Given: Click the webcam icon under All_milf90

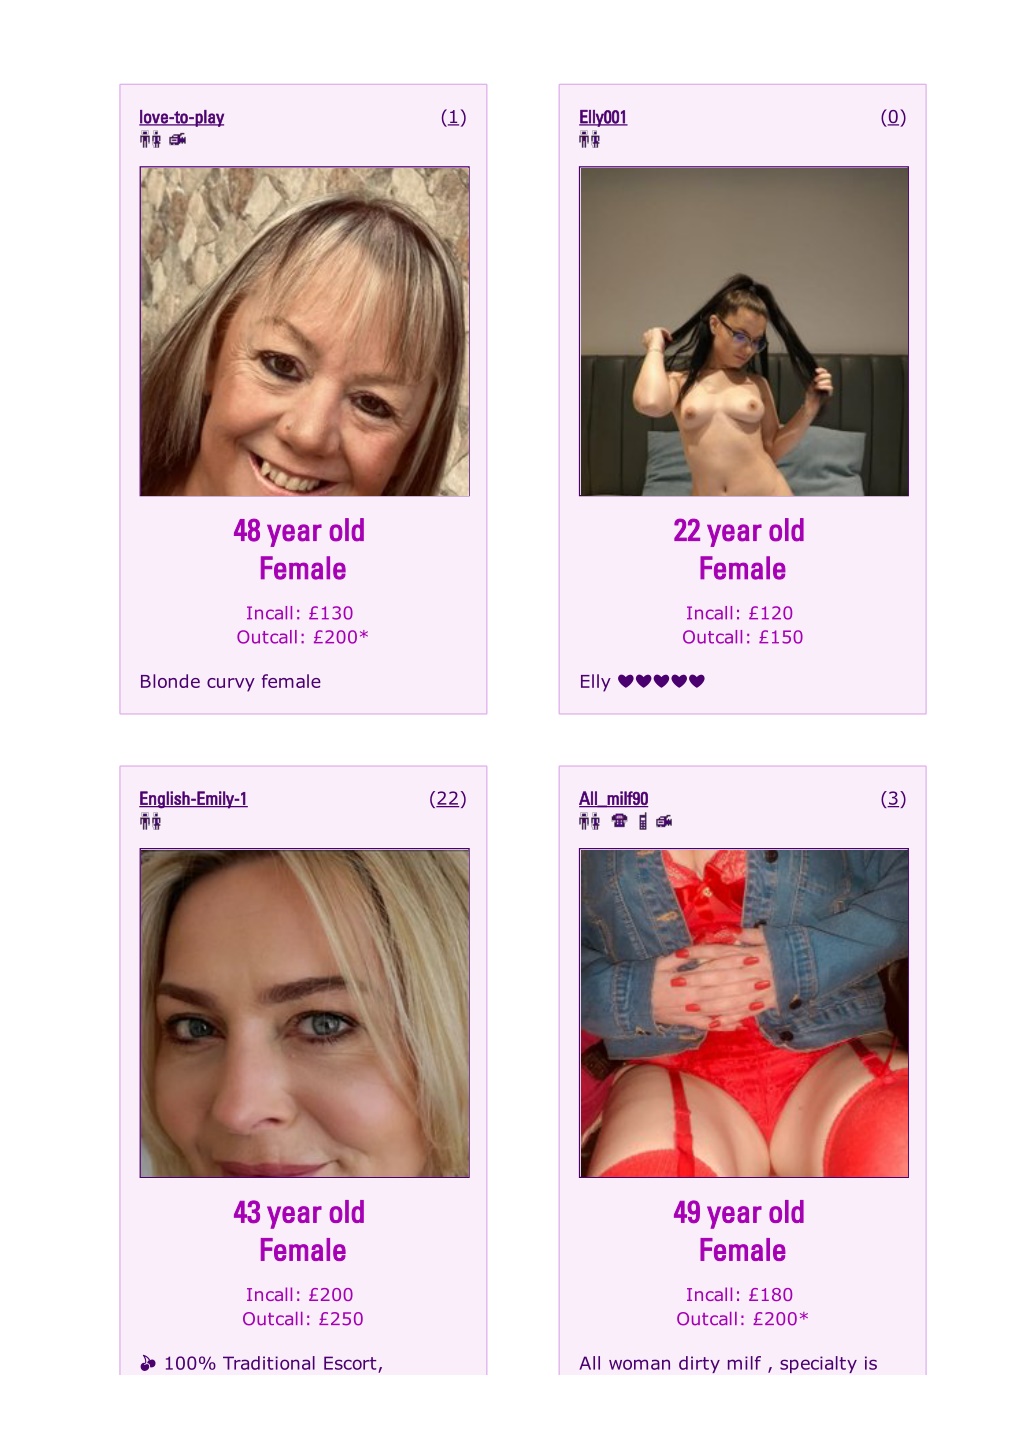Looking at the screenshot, I should pos(664,821).
